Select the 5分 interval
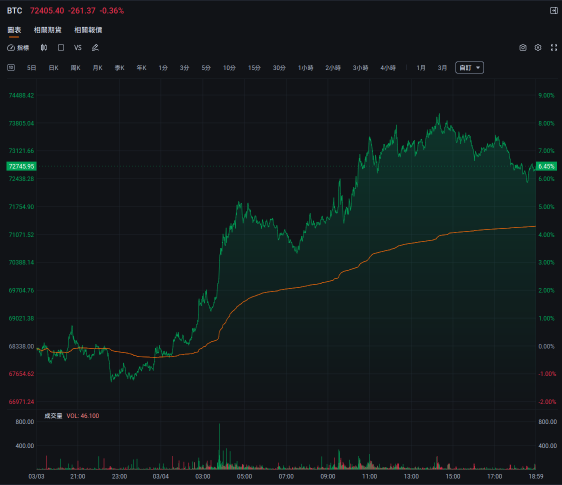This screenshot has width=562, height=485. [206, 68]
